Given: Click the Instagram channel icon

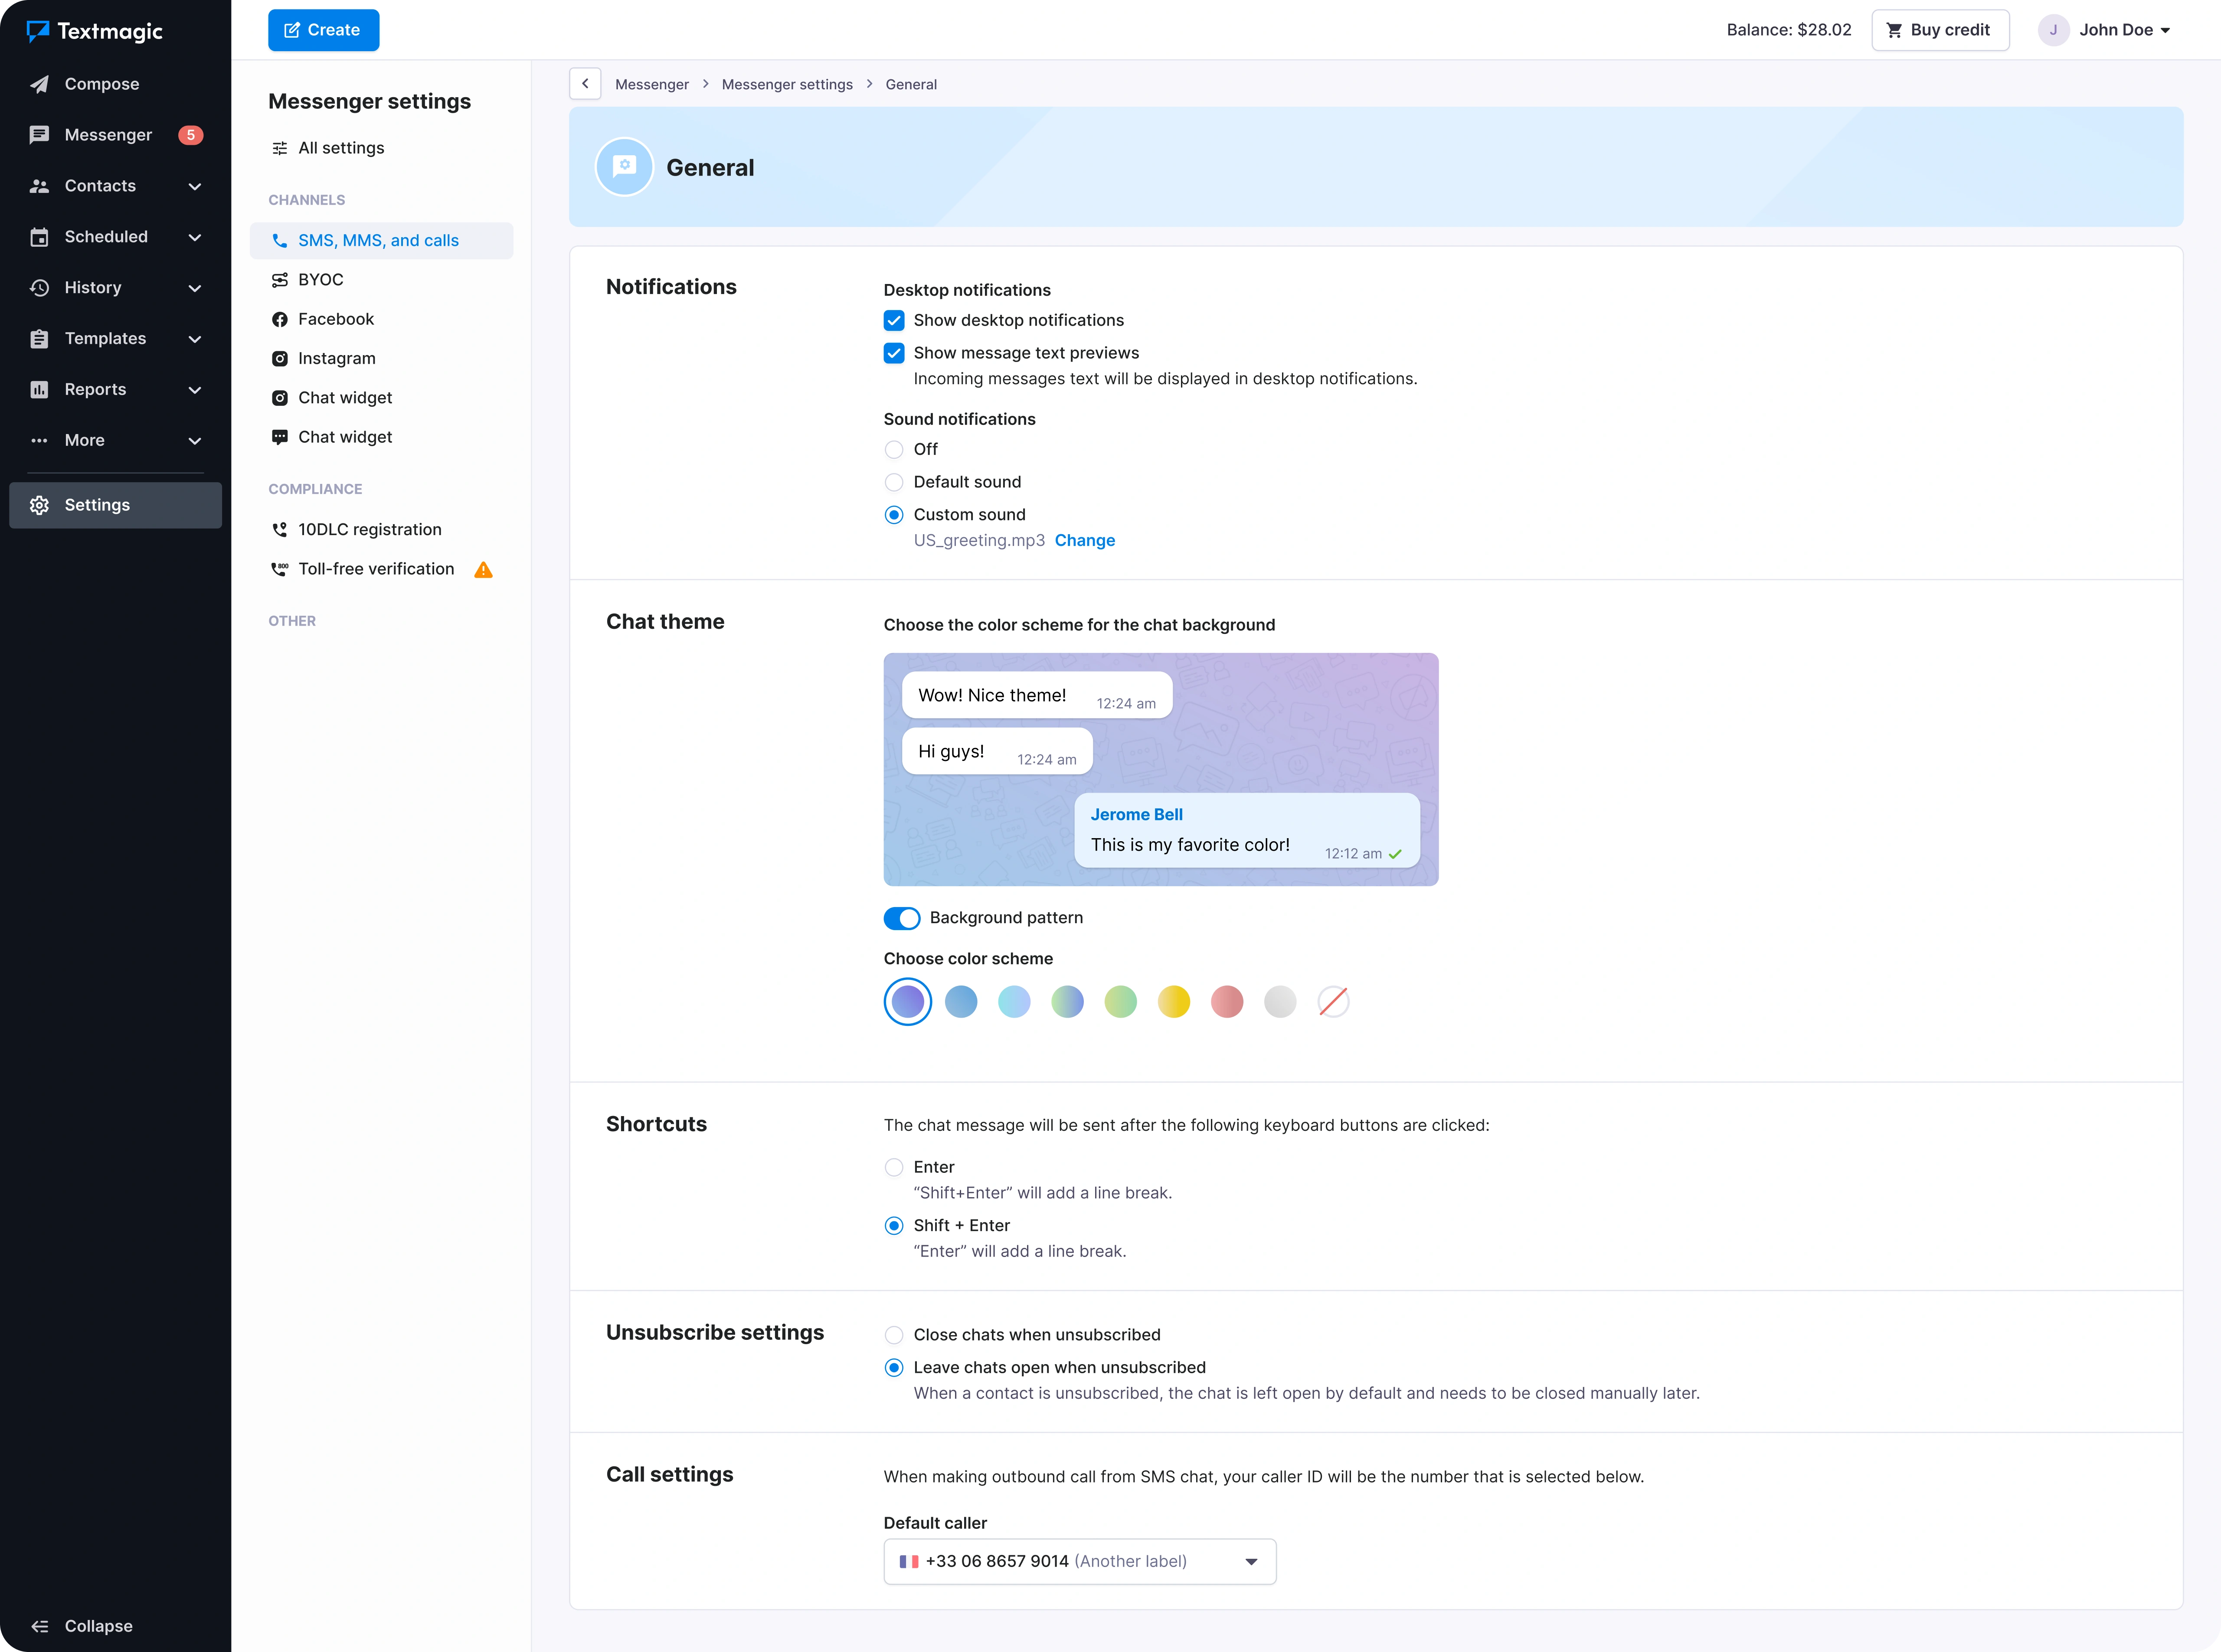Looking at the screenshot, I should point(280,358).
